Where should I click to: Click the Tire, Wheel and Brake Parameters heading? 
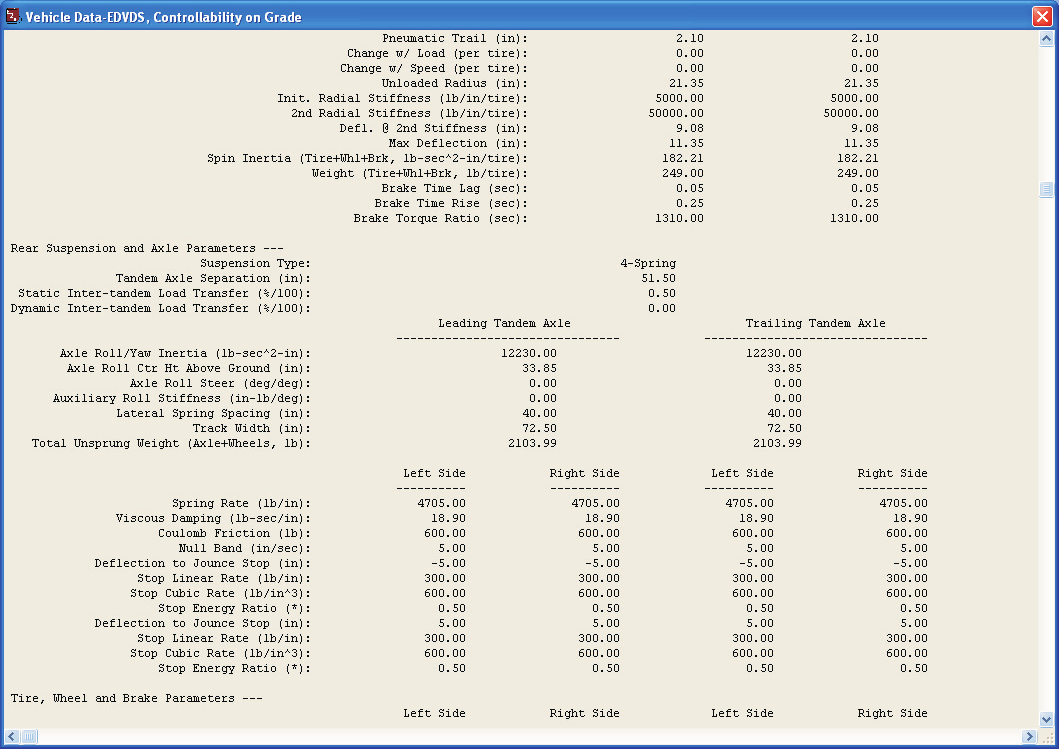coord(136,698)
